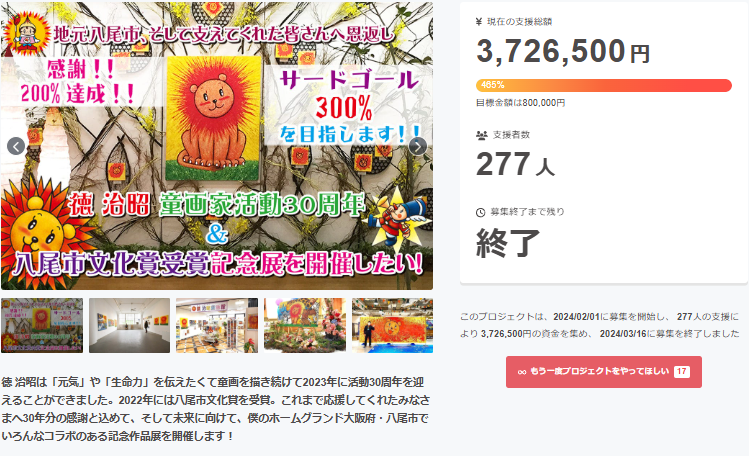Click the clock icon next to 募集終了まで残り
This screenshot has width=749, height=456.
tap(481, 212)
